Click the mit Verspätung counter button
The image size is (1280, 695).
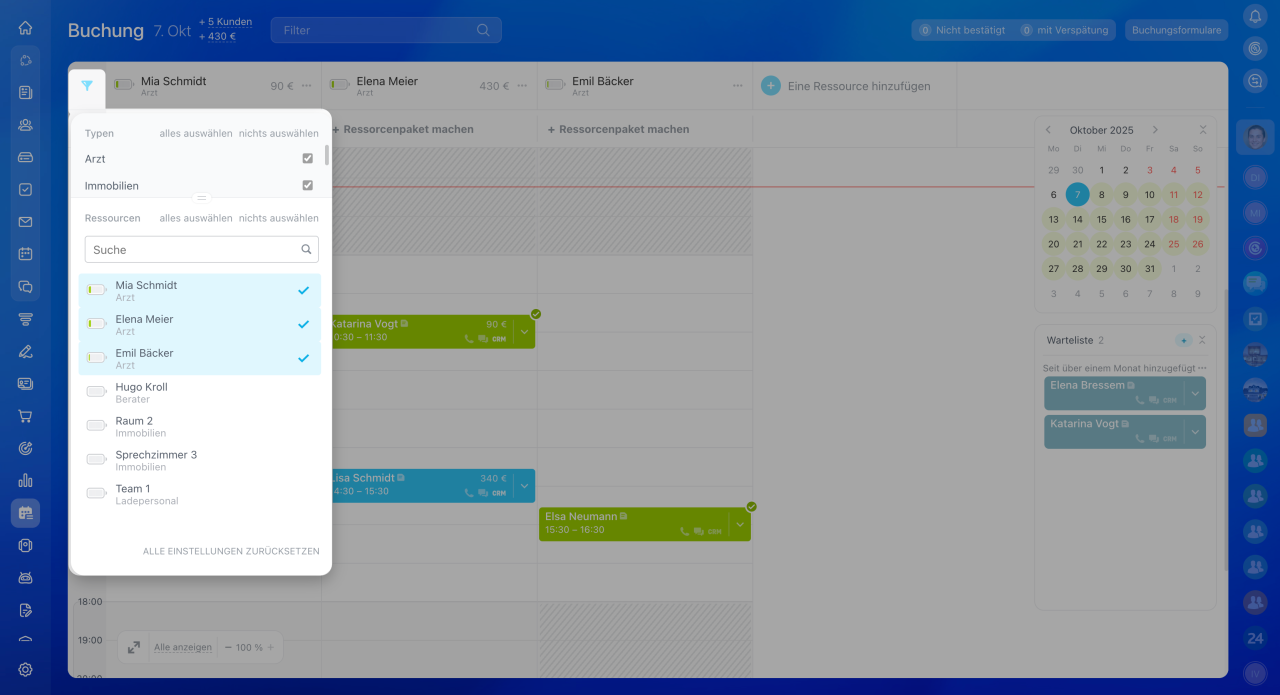coord(1065,30)
